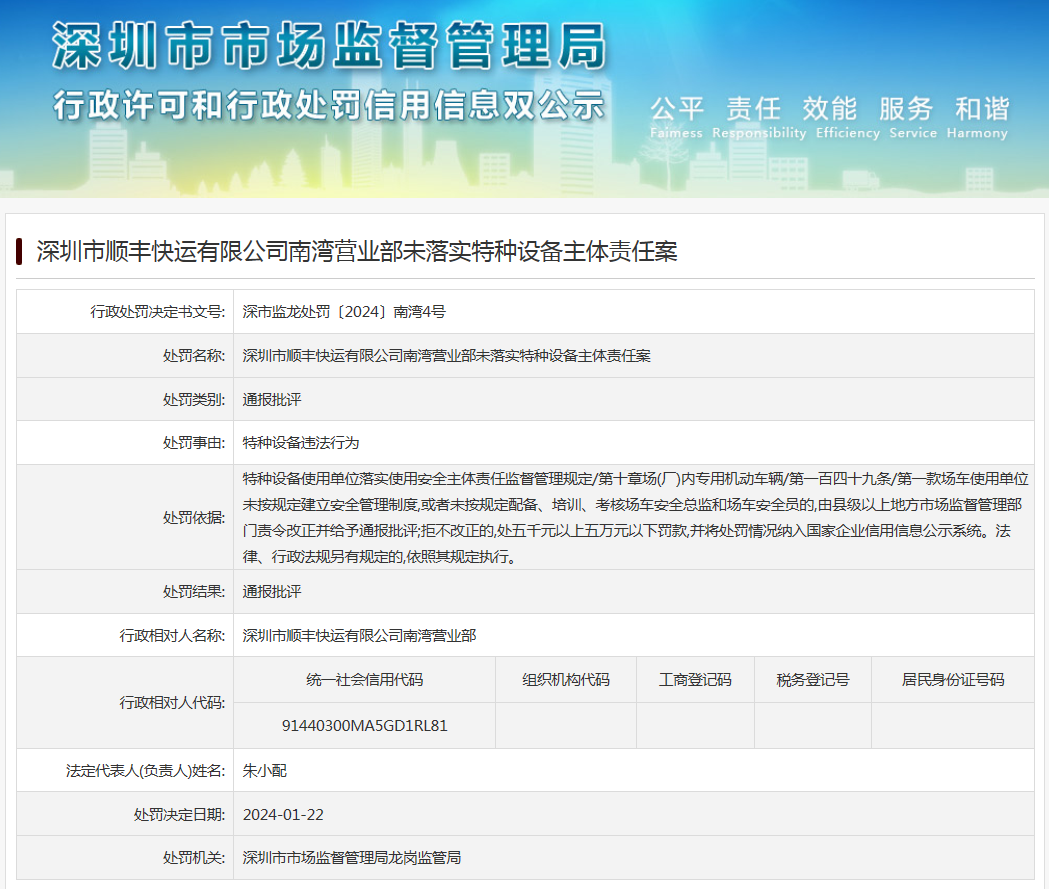Click the 处罚依据 row label
The height and width of the screenshot is (889, 1049).
(194, 518)
